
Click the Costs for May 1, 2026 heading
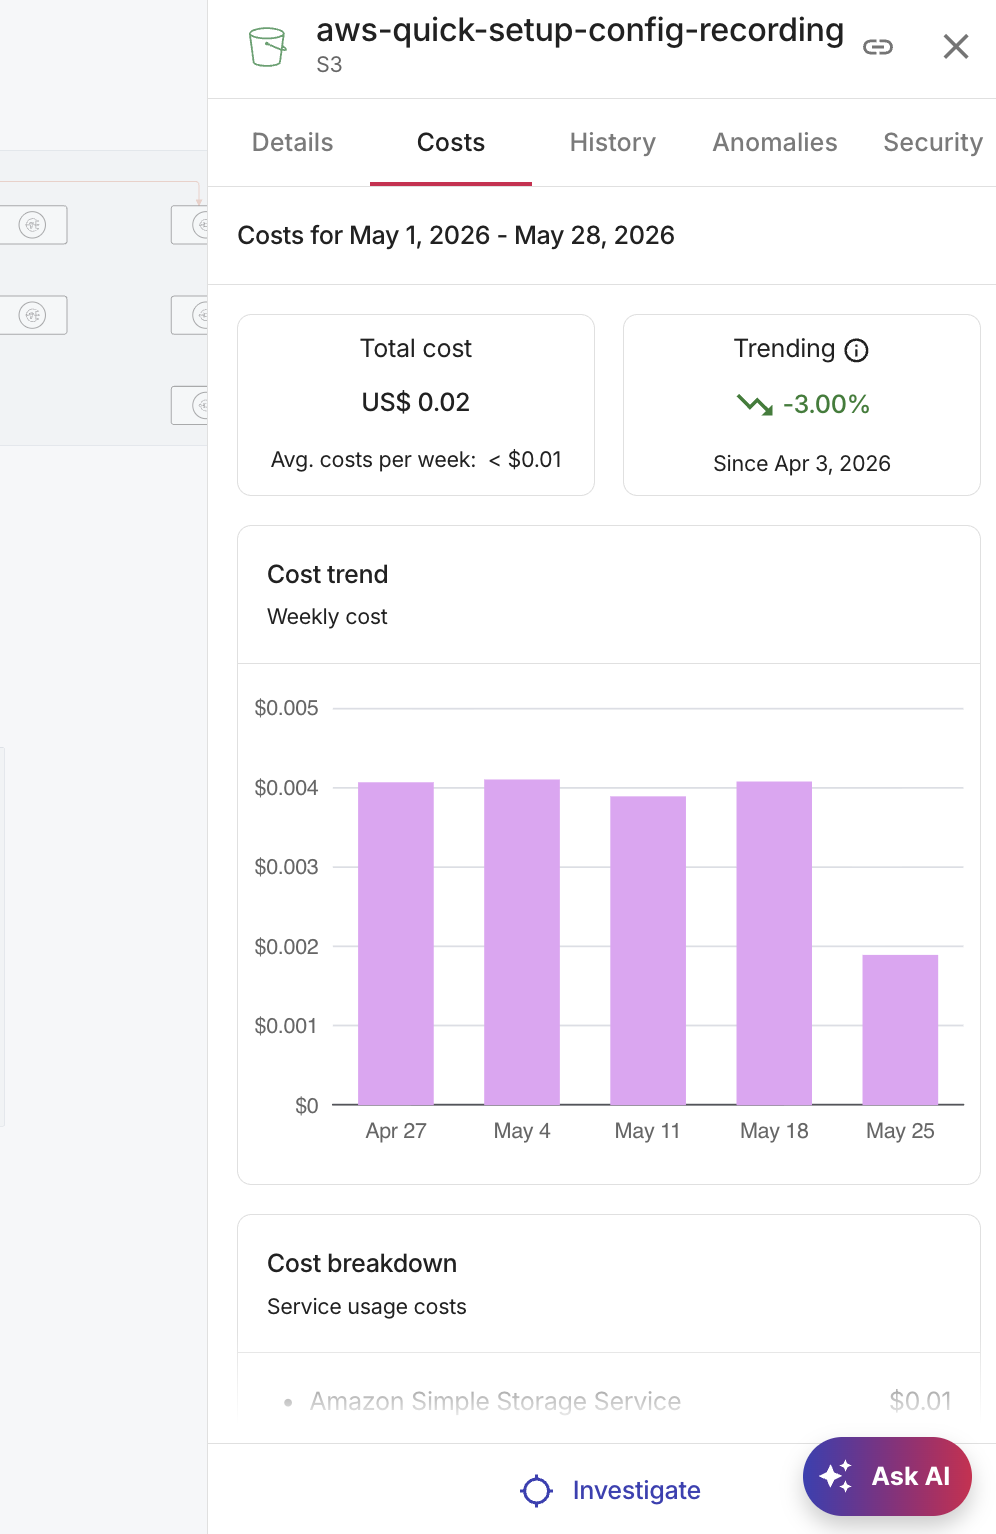[x=456, y=235]
